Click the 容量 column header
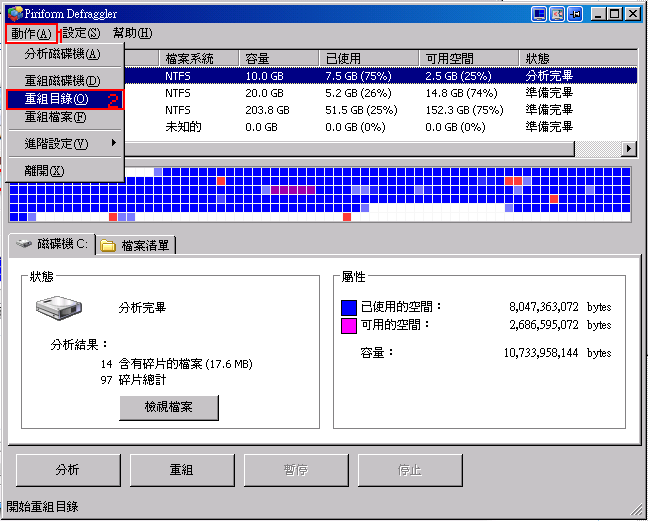Image resolution: width=648 pixels, height=521 pixels. 279,59
